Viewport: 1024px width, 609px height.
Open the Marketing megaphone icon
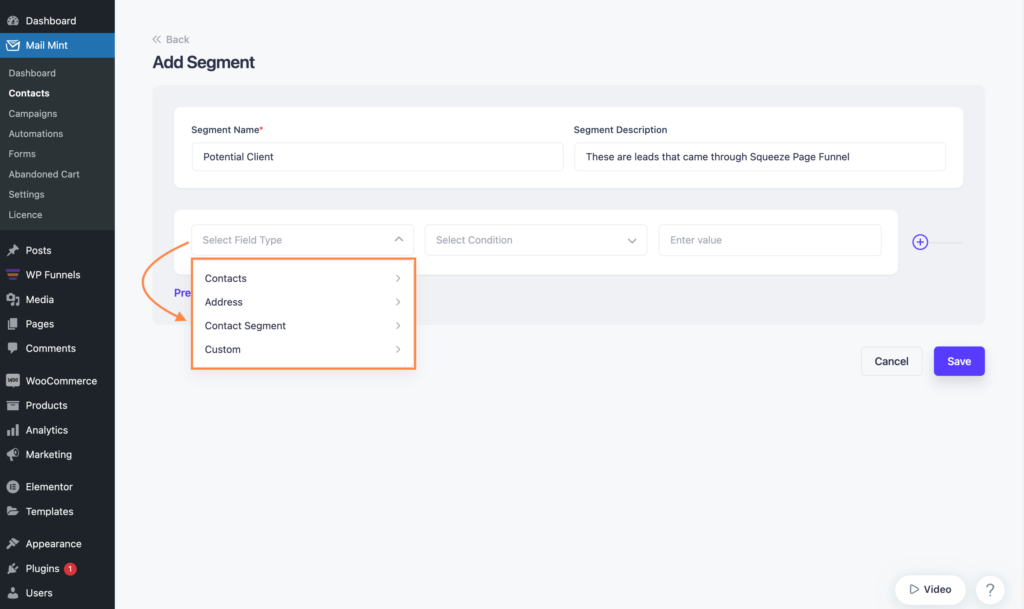point(15,454)
